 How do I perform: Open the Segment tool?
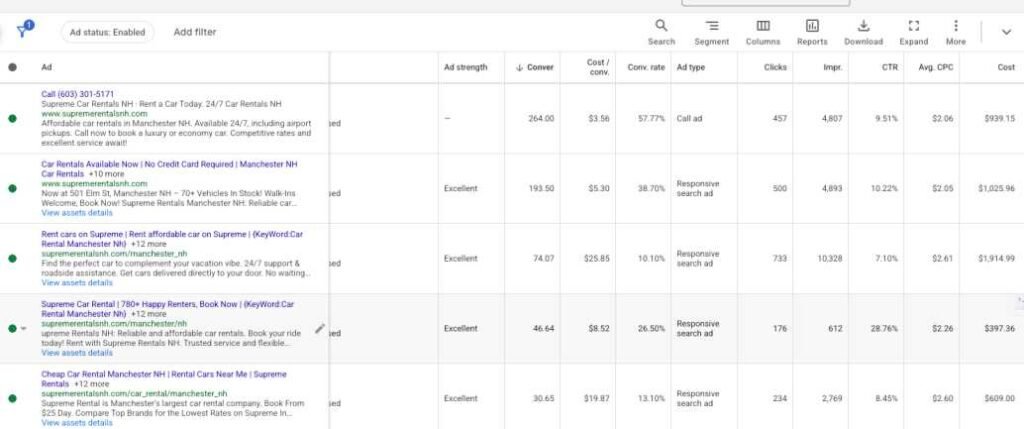pos(711,27)
